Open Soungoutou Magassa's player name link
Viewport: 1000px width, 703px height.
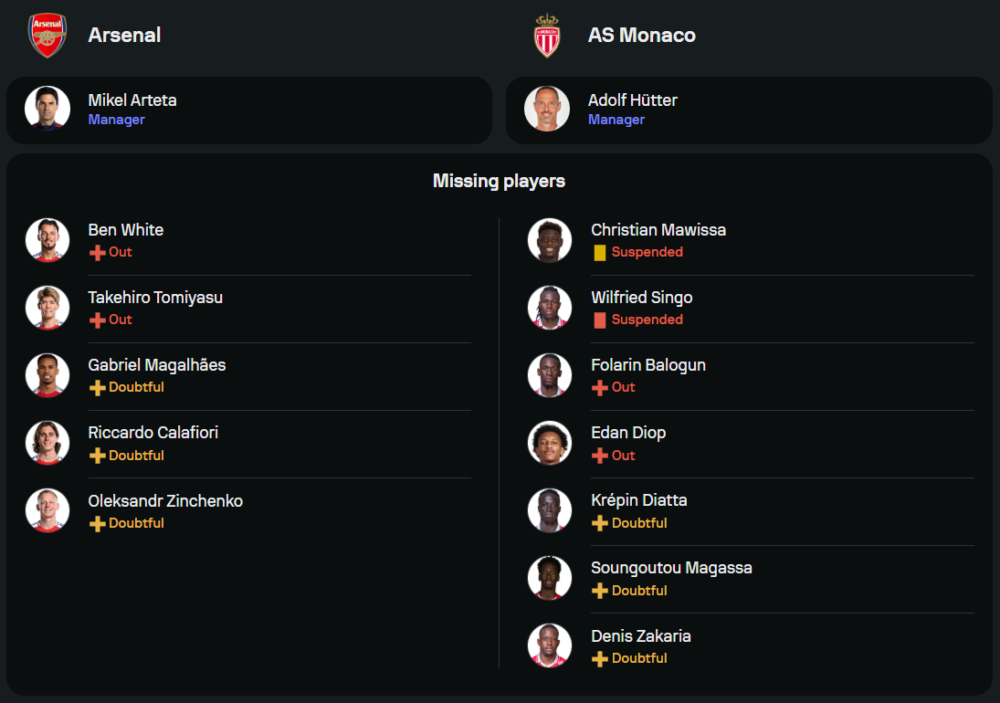coord(671,568)
